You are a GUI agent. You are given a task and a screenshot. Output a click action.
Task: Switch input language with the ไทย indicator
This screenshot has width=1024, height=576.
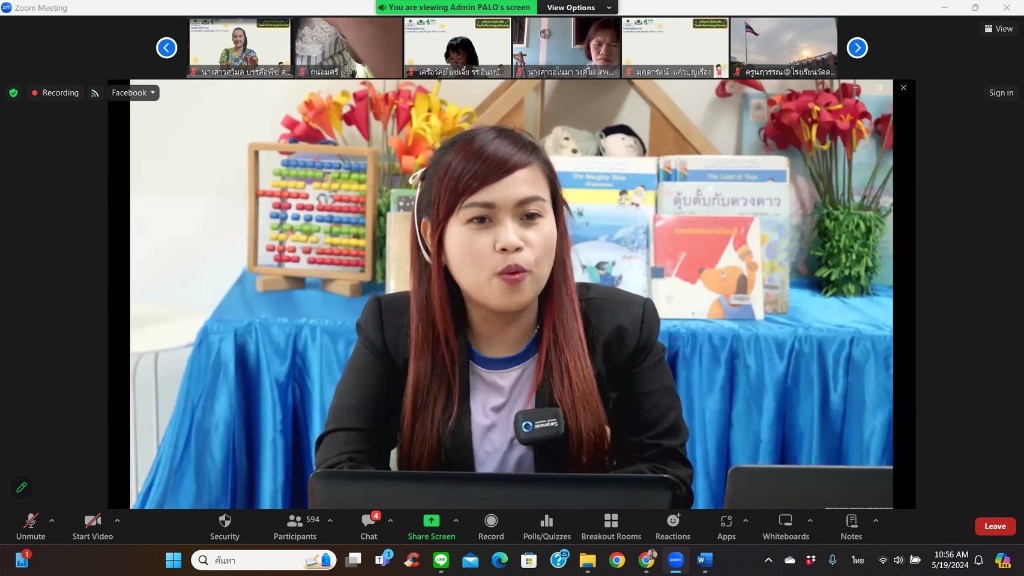857,560
